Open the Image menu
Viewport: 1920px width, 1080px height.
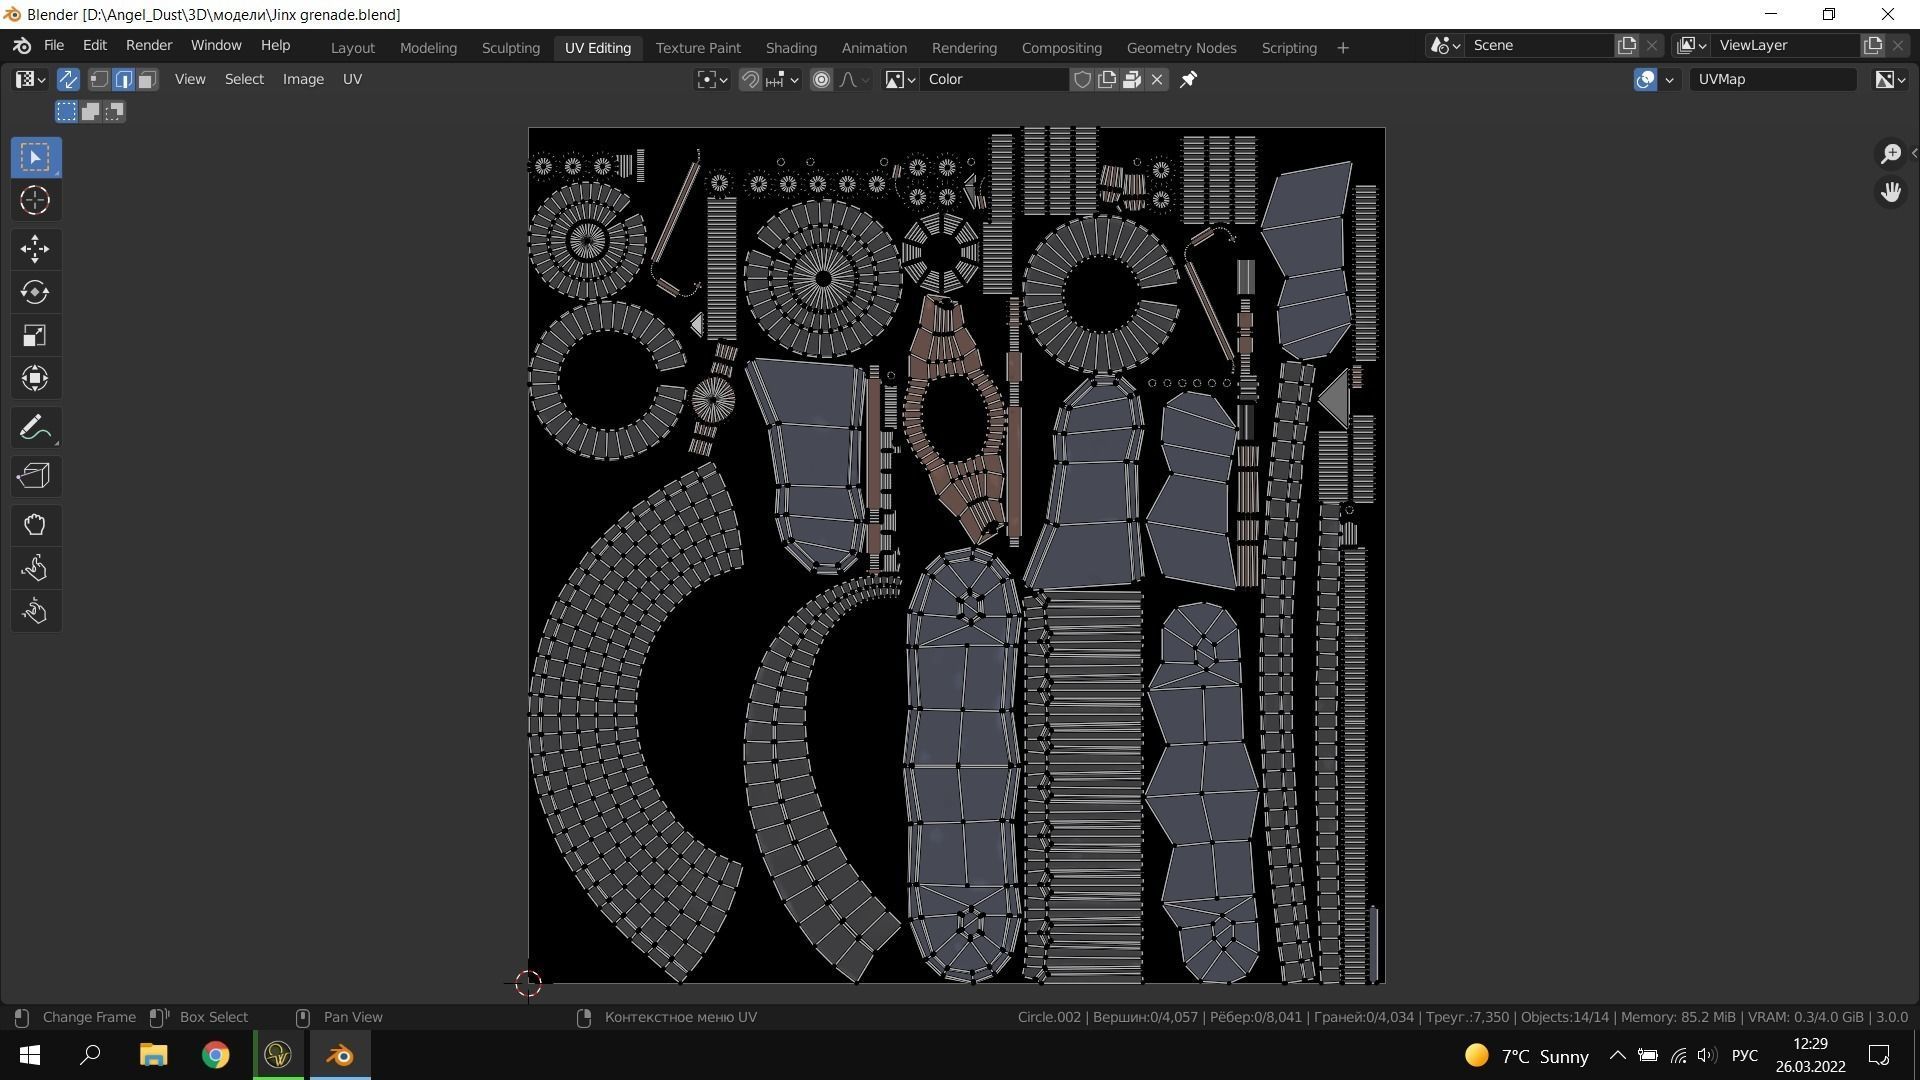pyautogui.click(x=303, y=79)
